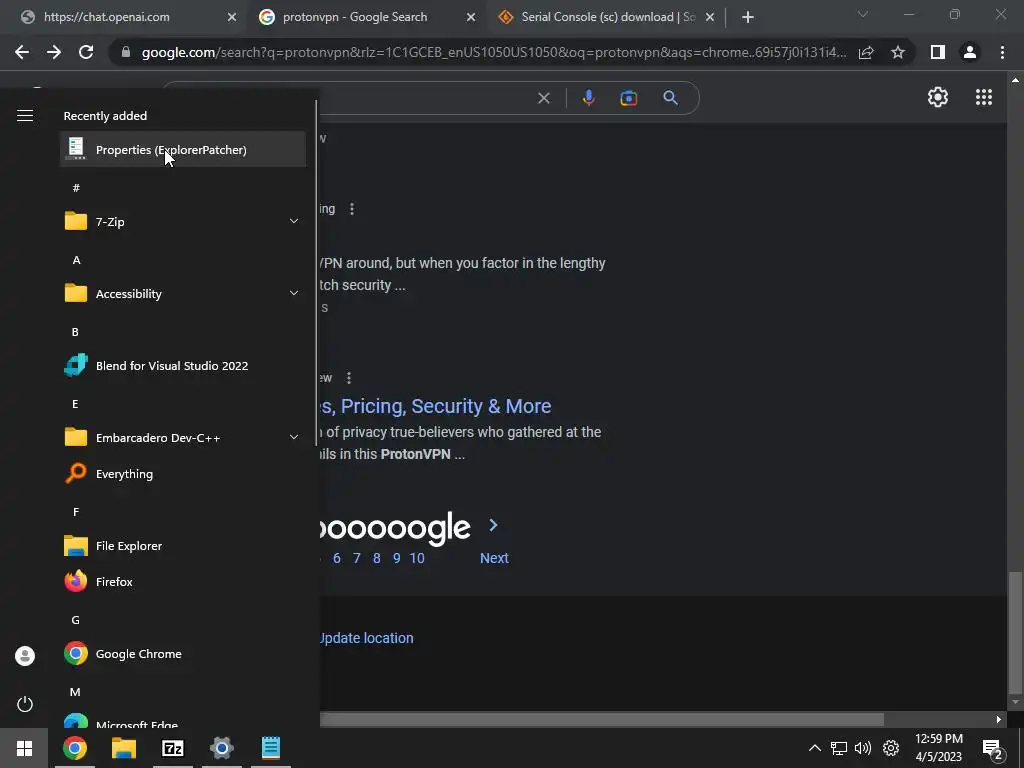The height and width of the screenshot is (768, 1024).
Task: Open the user account icon in Start
Action: pyautogui.click(x=25, y=656)
